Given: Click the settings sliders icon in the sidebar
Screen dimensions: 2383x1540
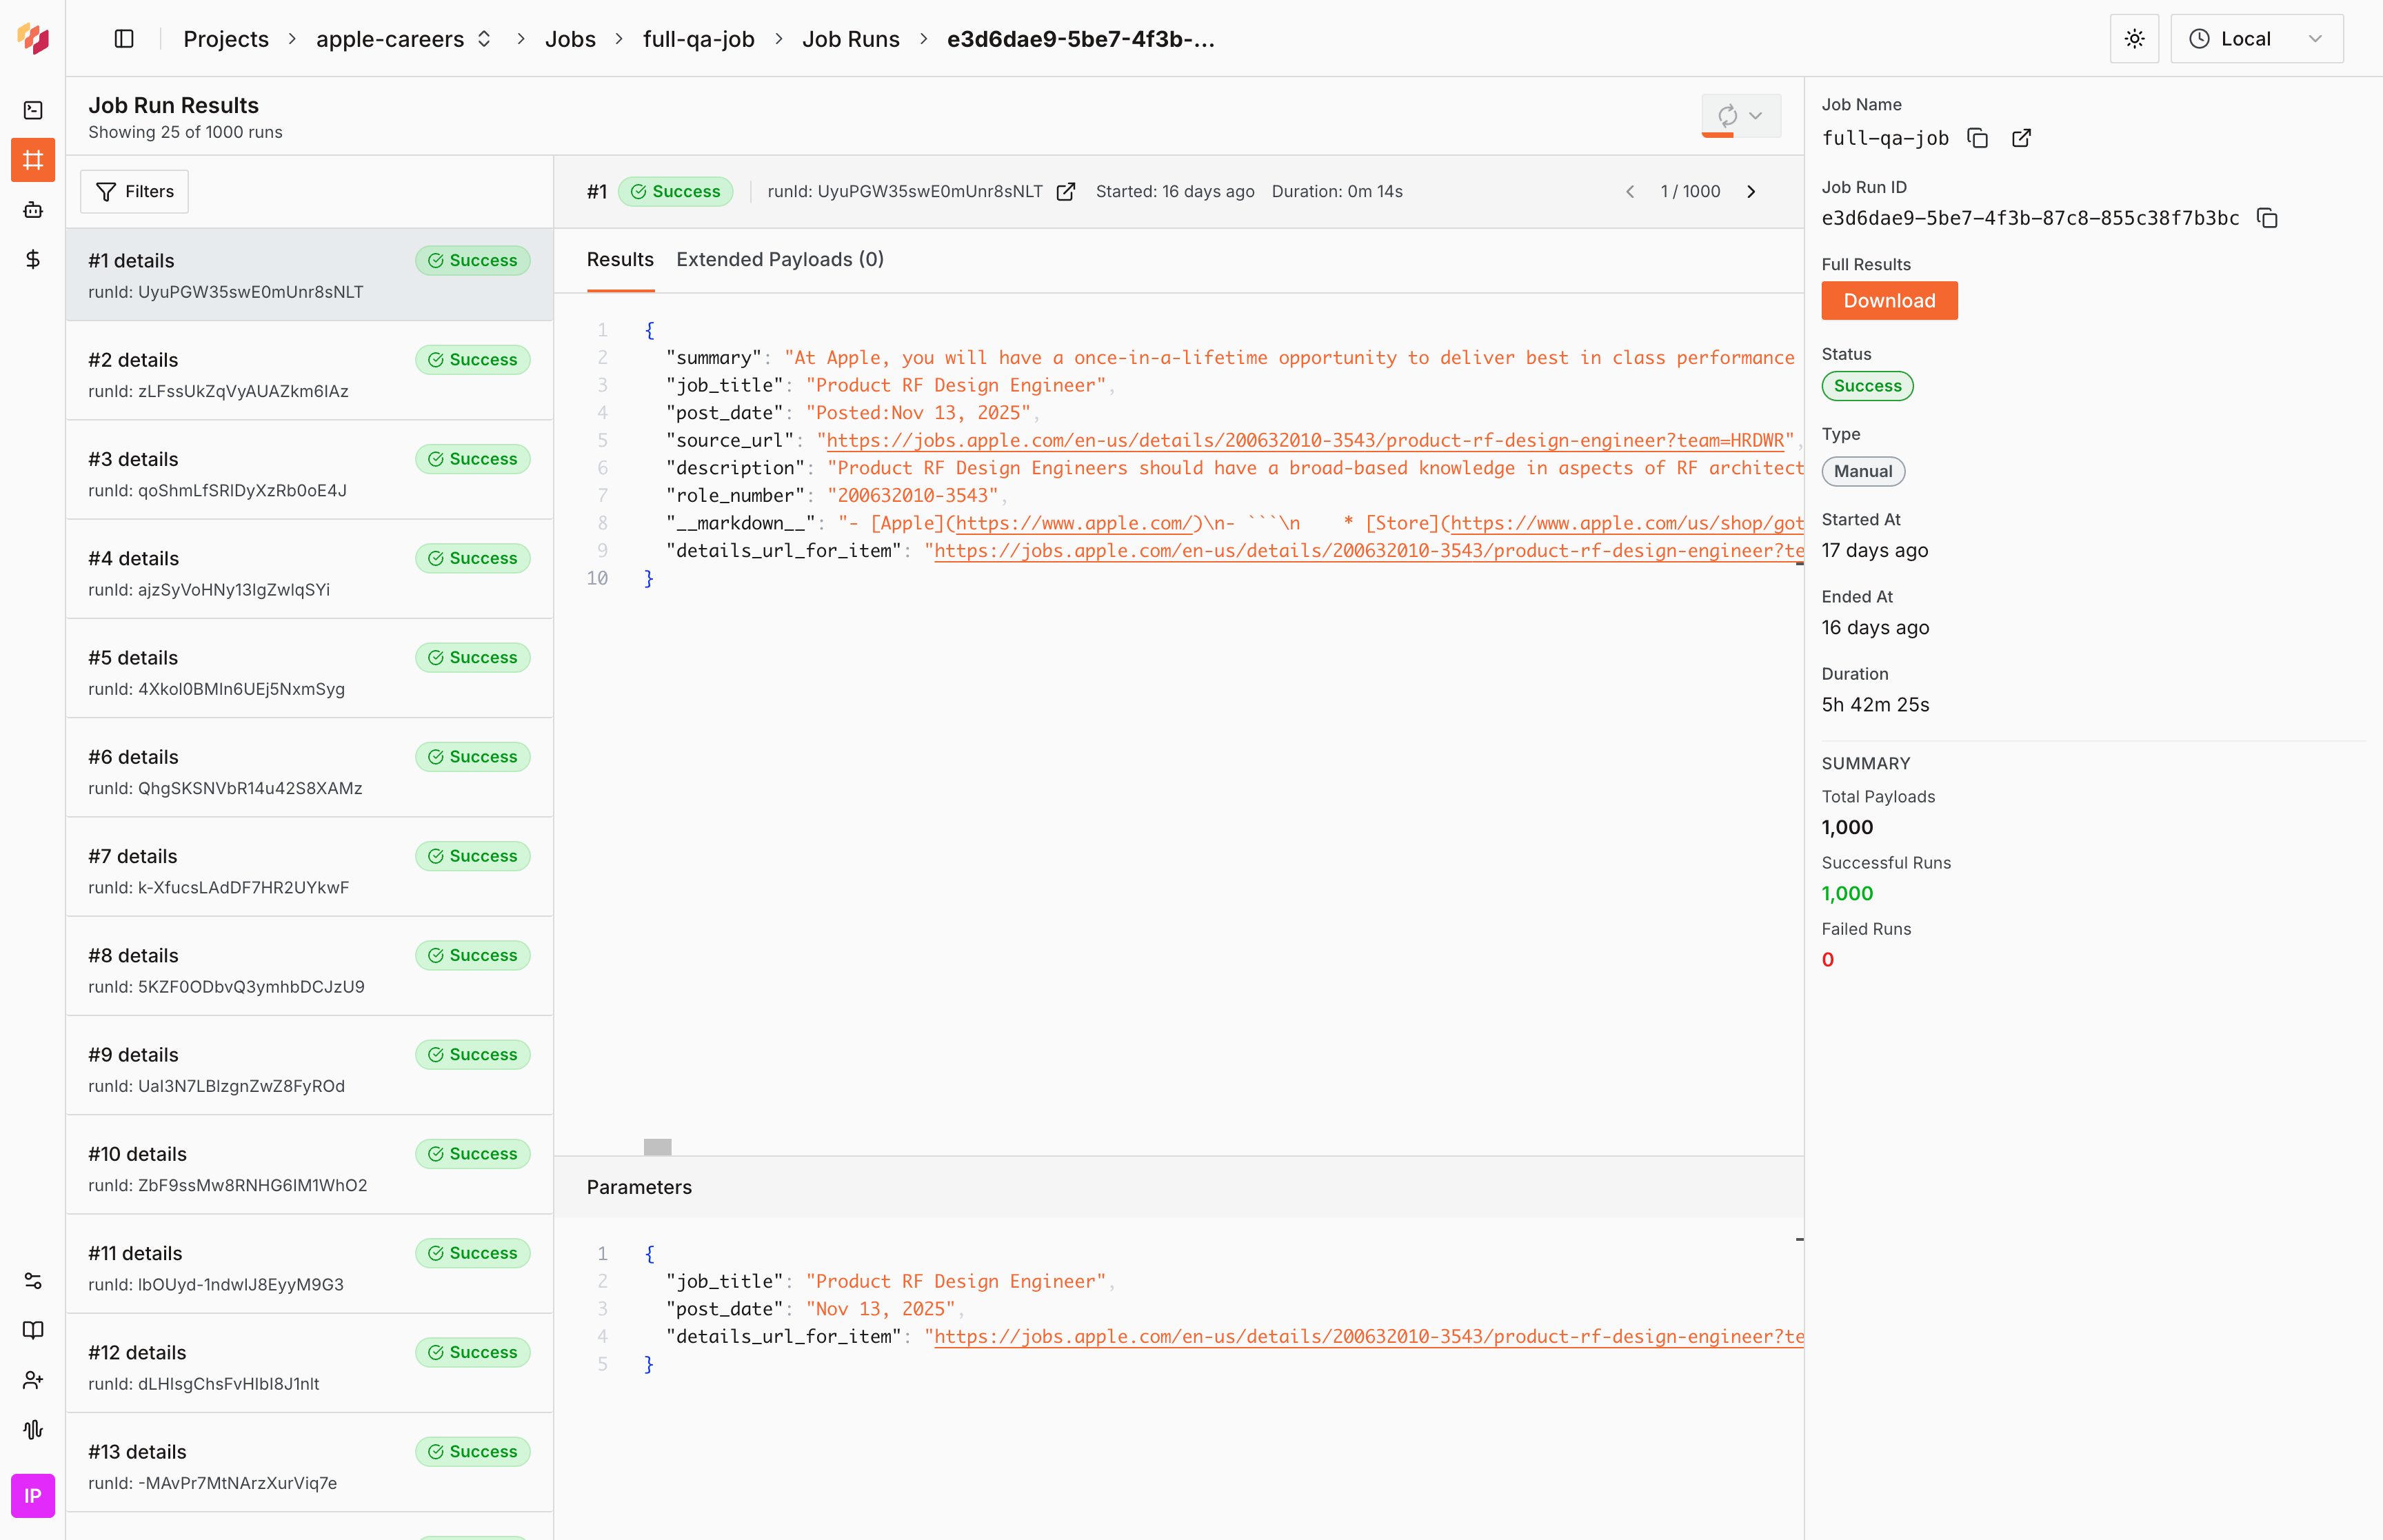Looking at the screenshot, I should 32,1281.
